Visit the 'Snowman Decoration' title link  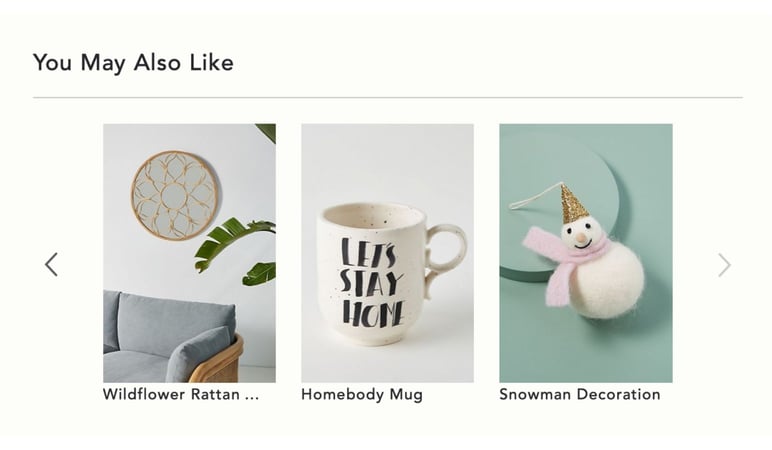(579, 394)
